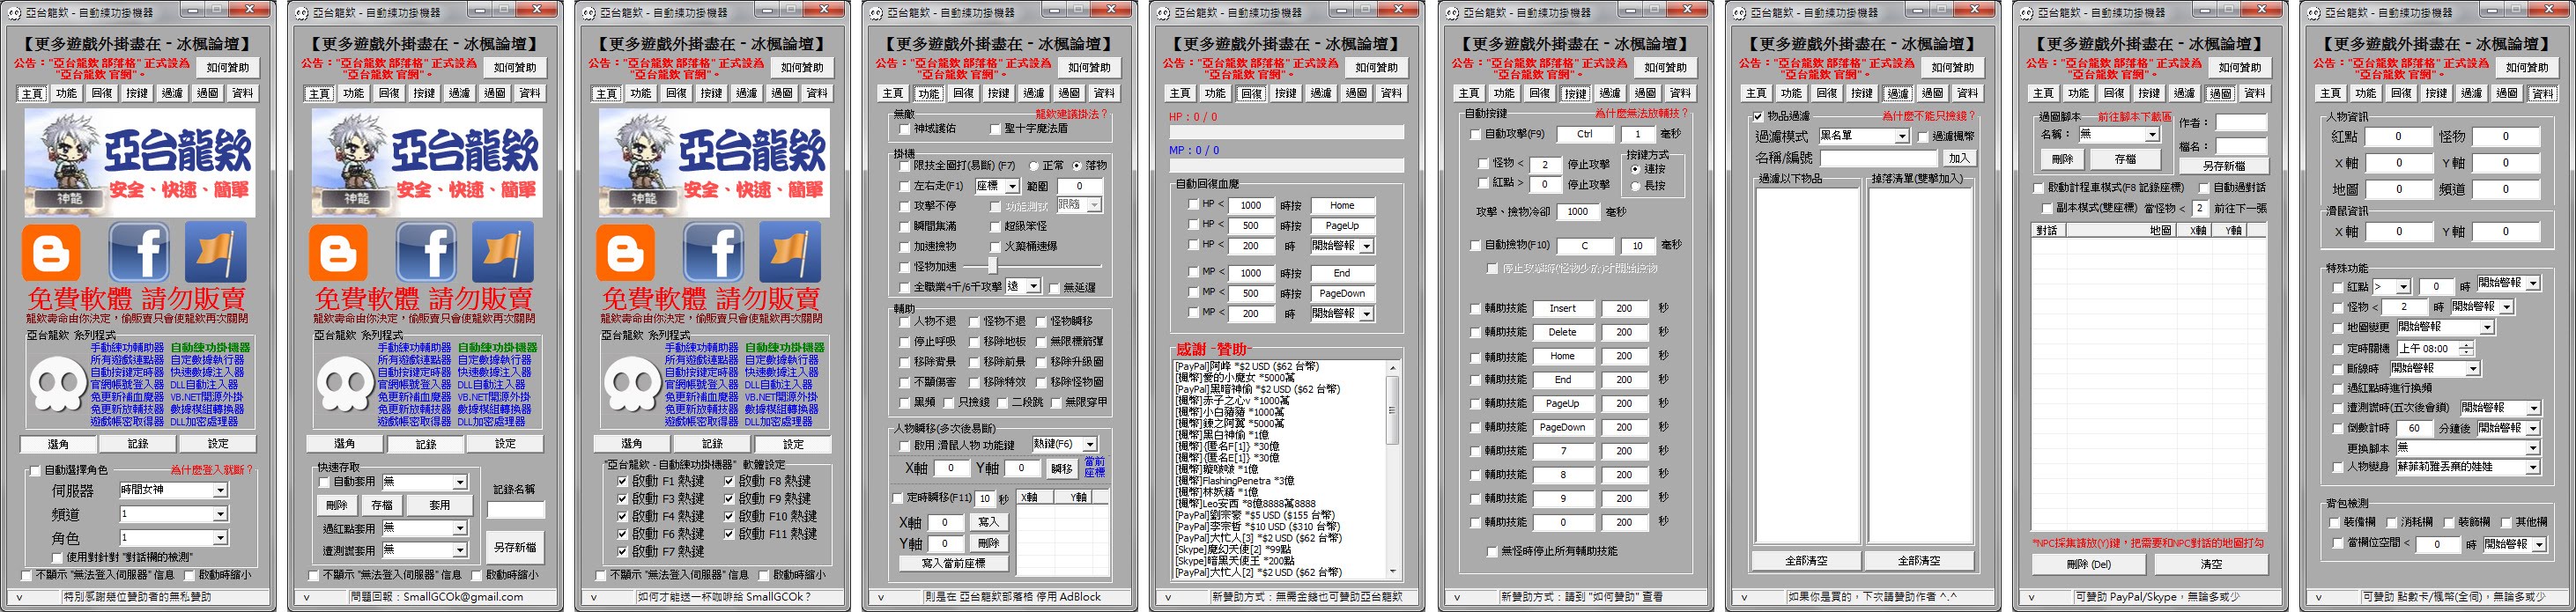Click the orange flag icon above the hotkey checkboxes
Image resolution: width=2576 pixels, height=612 pixels.
[x=789, y=250]
